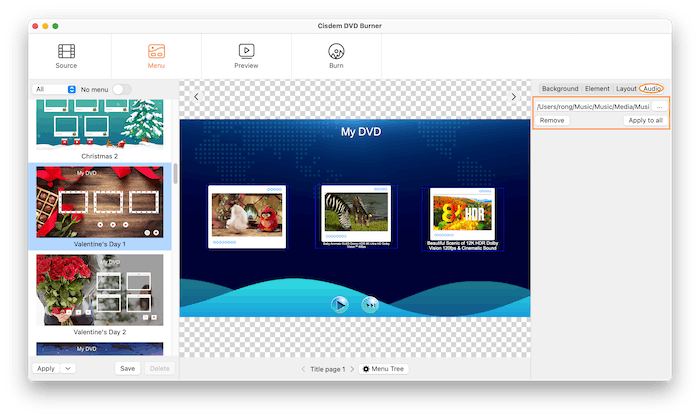Viewport: 700px width, 418px height.
Task: Click the Remove audio button
Action: [552, 120]
